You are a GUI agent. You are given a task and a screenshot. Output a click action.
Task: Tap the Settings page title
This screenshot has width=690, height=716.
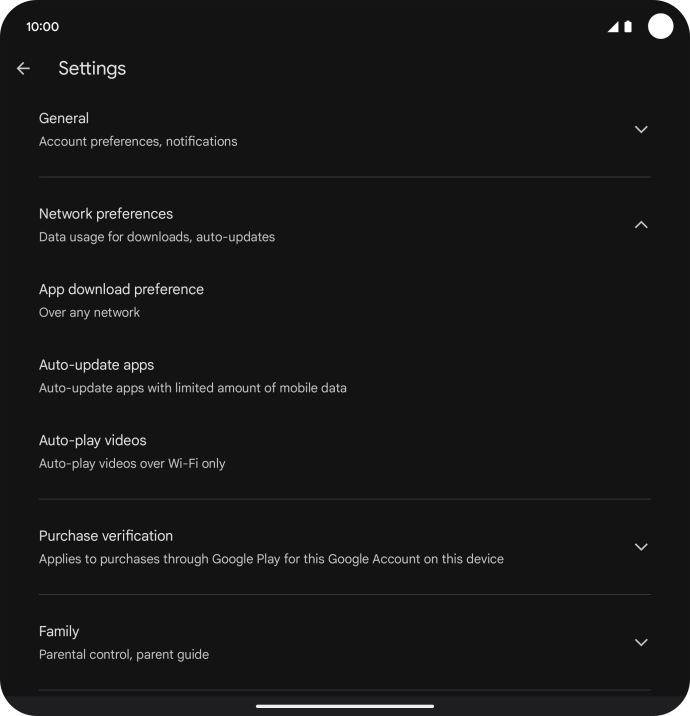(x=92, y=69)
